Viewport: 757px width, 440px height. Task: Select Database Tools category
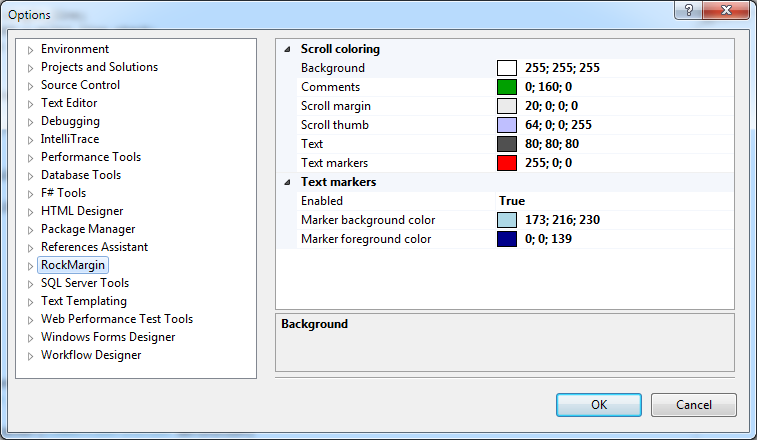point(81,175)
